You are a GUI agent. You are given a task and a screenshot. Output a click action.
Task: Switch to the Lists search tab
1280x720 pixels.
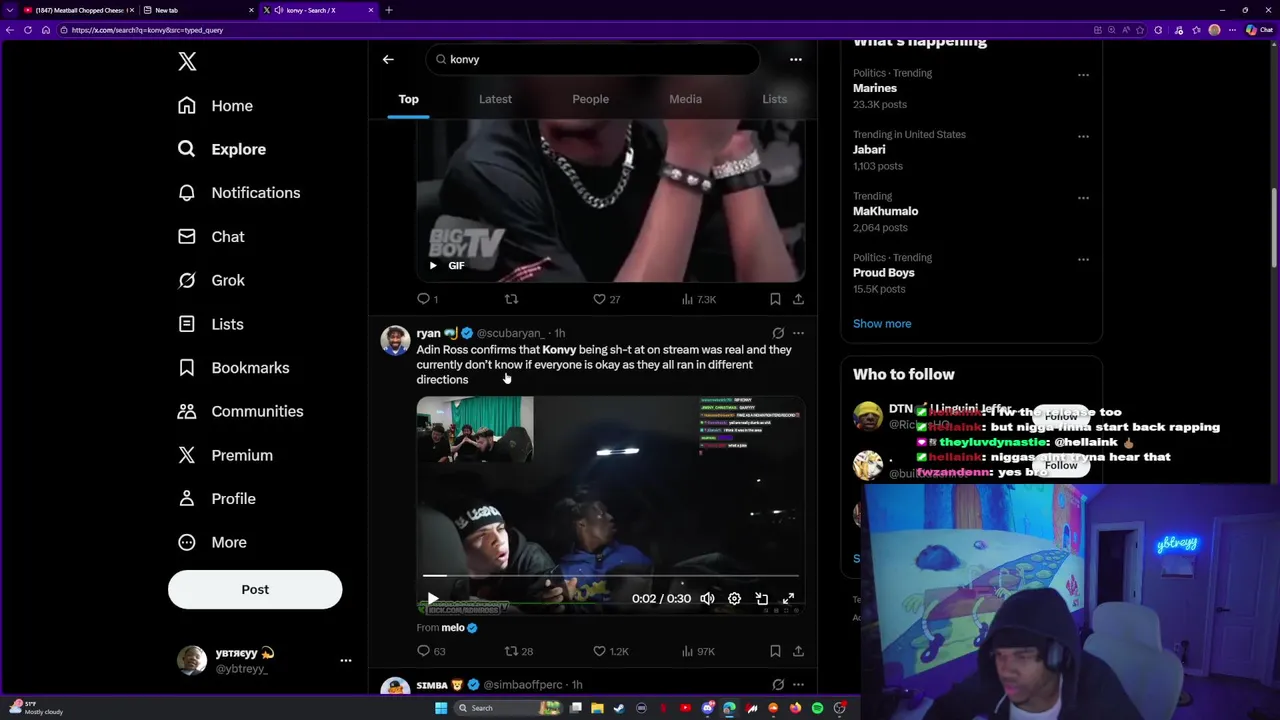774,99
